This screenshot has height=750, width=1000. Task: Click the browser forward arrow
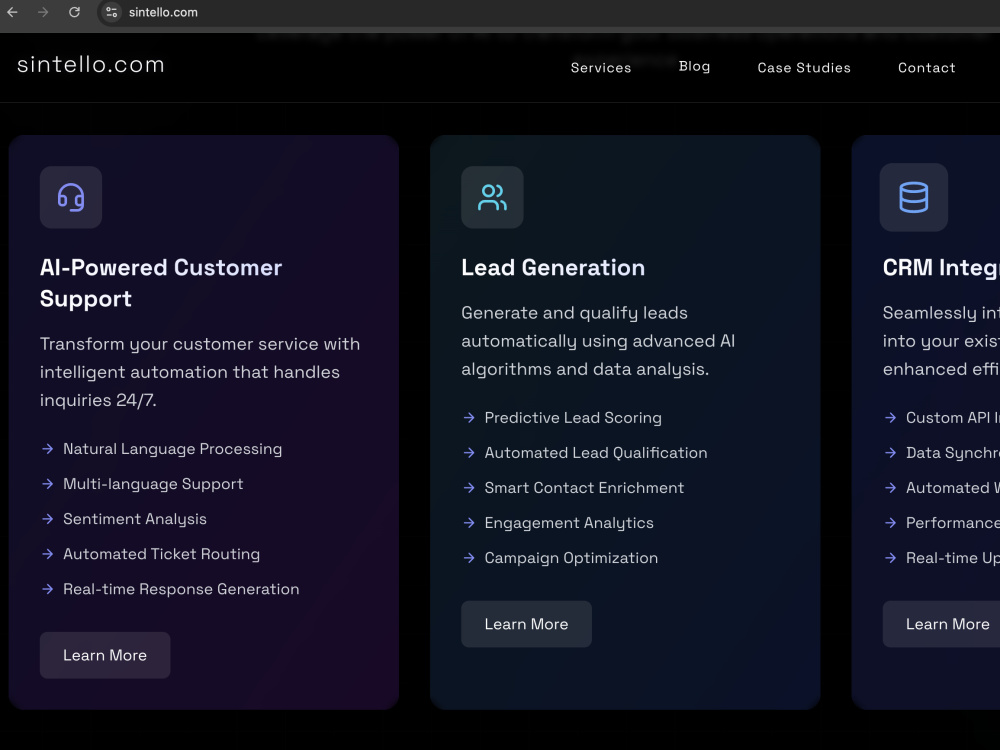click(43, 12)
